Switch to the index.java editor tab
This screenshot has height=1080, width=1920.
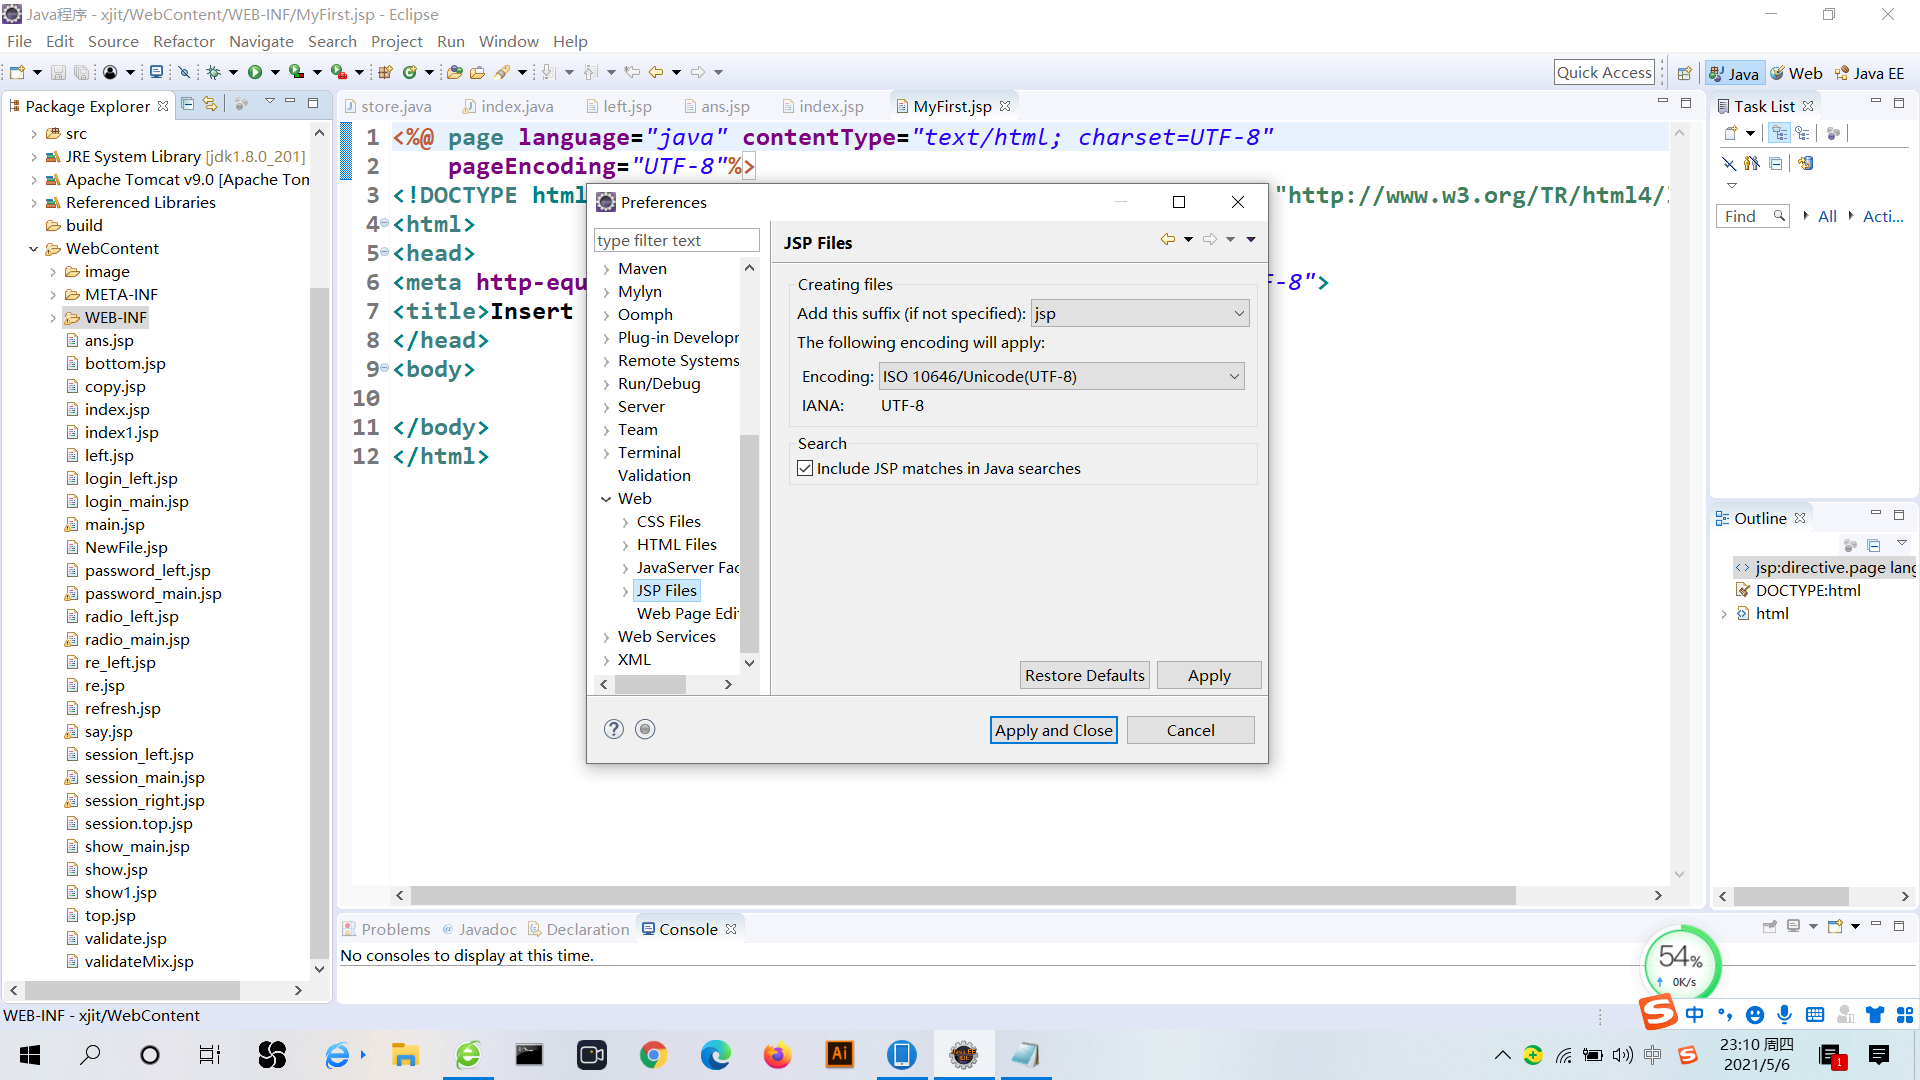(516, 106)
